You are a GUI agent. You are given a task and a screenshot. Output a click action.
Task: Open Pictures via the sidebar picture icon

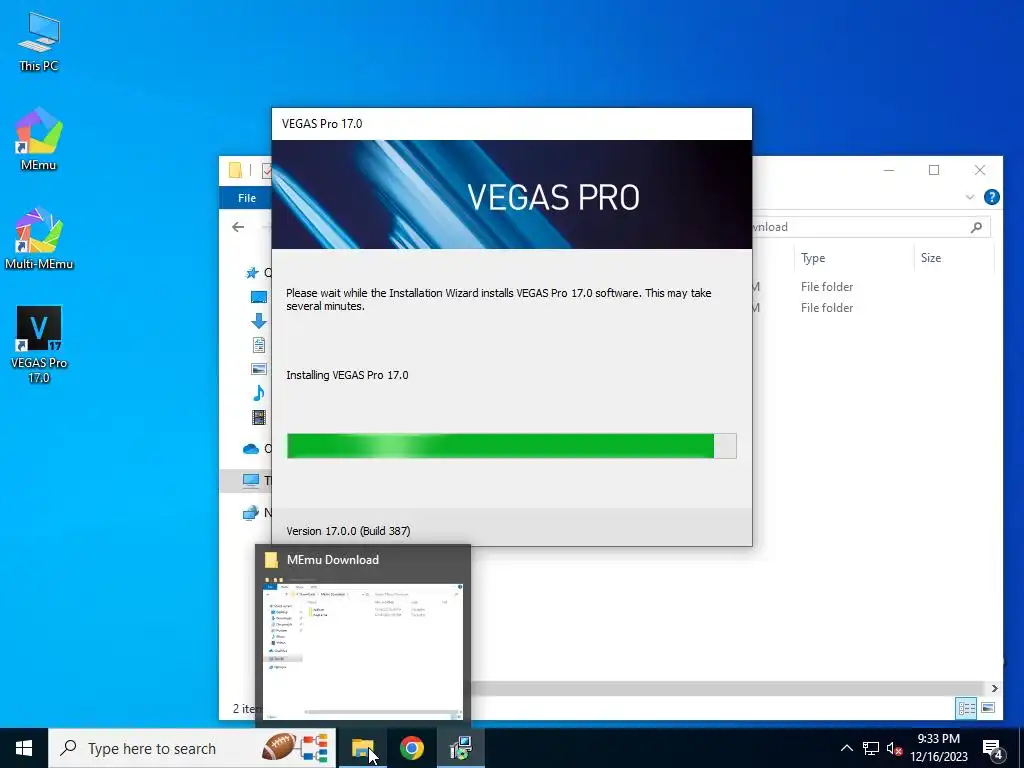point(259,369)
